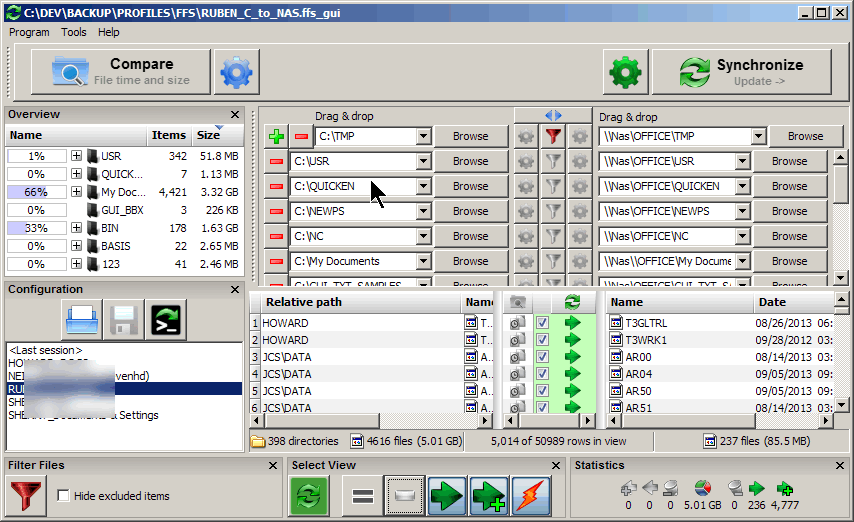
Task: Close the Overview panel
Action: click(x=235, y=114)
